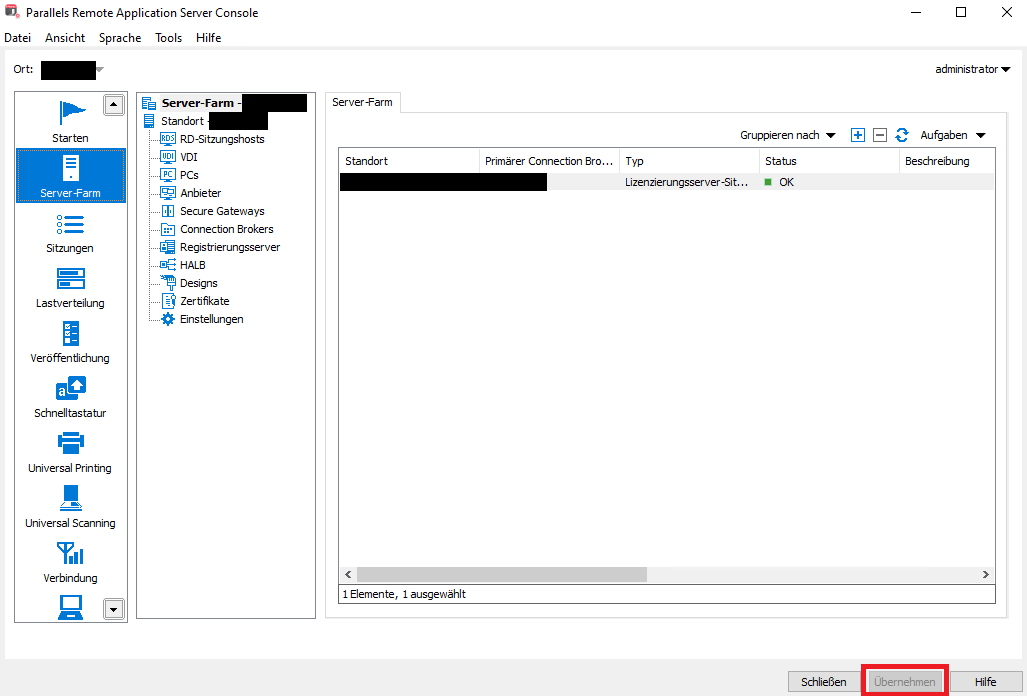Open the Universal Scanning scanner icon
The image size is (1027, 696).
coord(70,498)
